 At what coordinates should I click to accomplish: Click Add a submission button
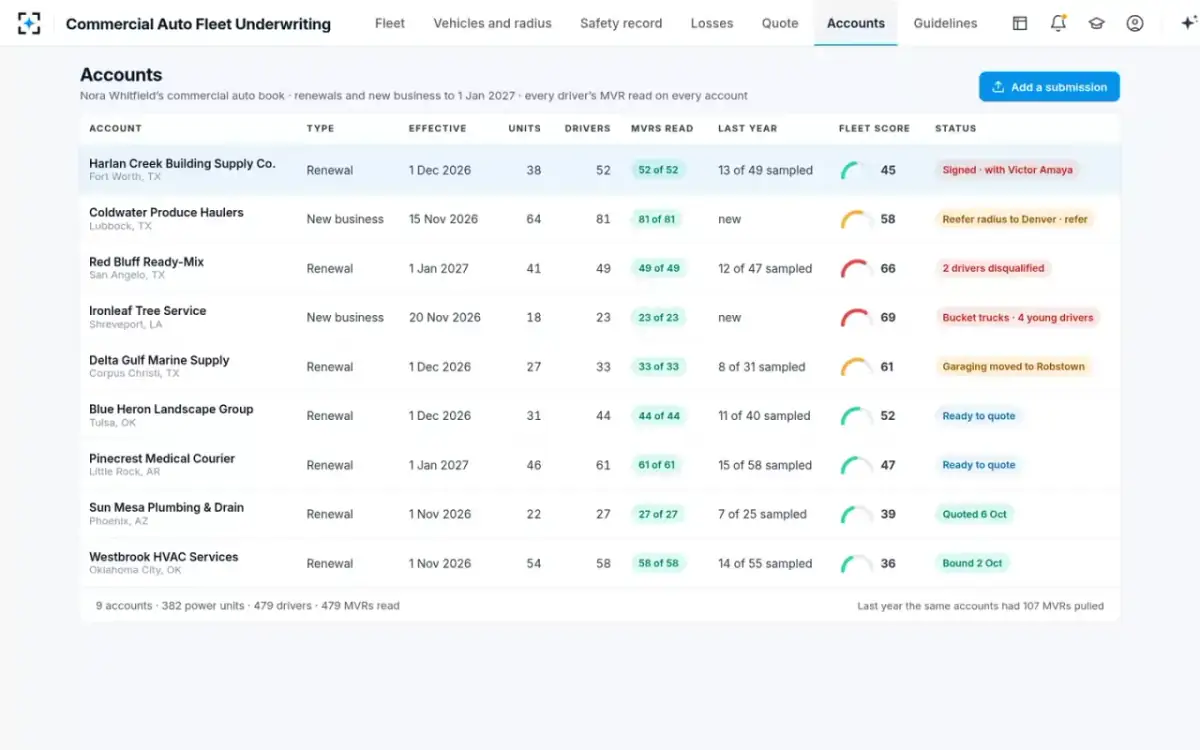[1049, 87]
